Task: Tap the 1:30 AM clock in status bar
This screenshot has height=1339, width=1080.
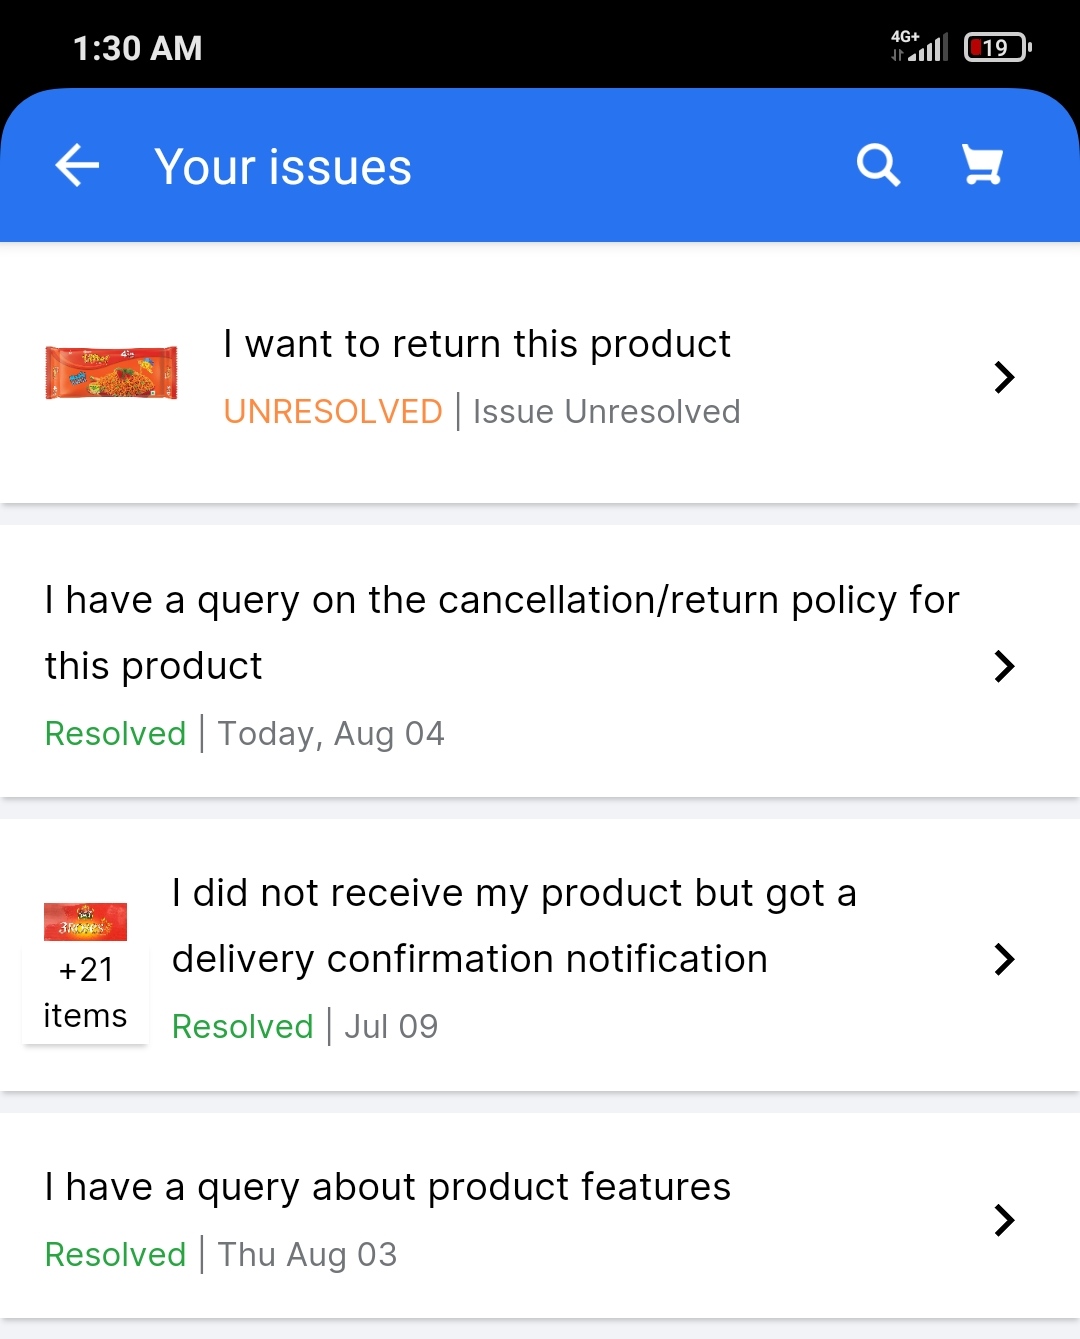Action: point(138,48)
